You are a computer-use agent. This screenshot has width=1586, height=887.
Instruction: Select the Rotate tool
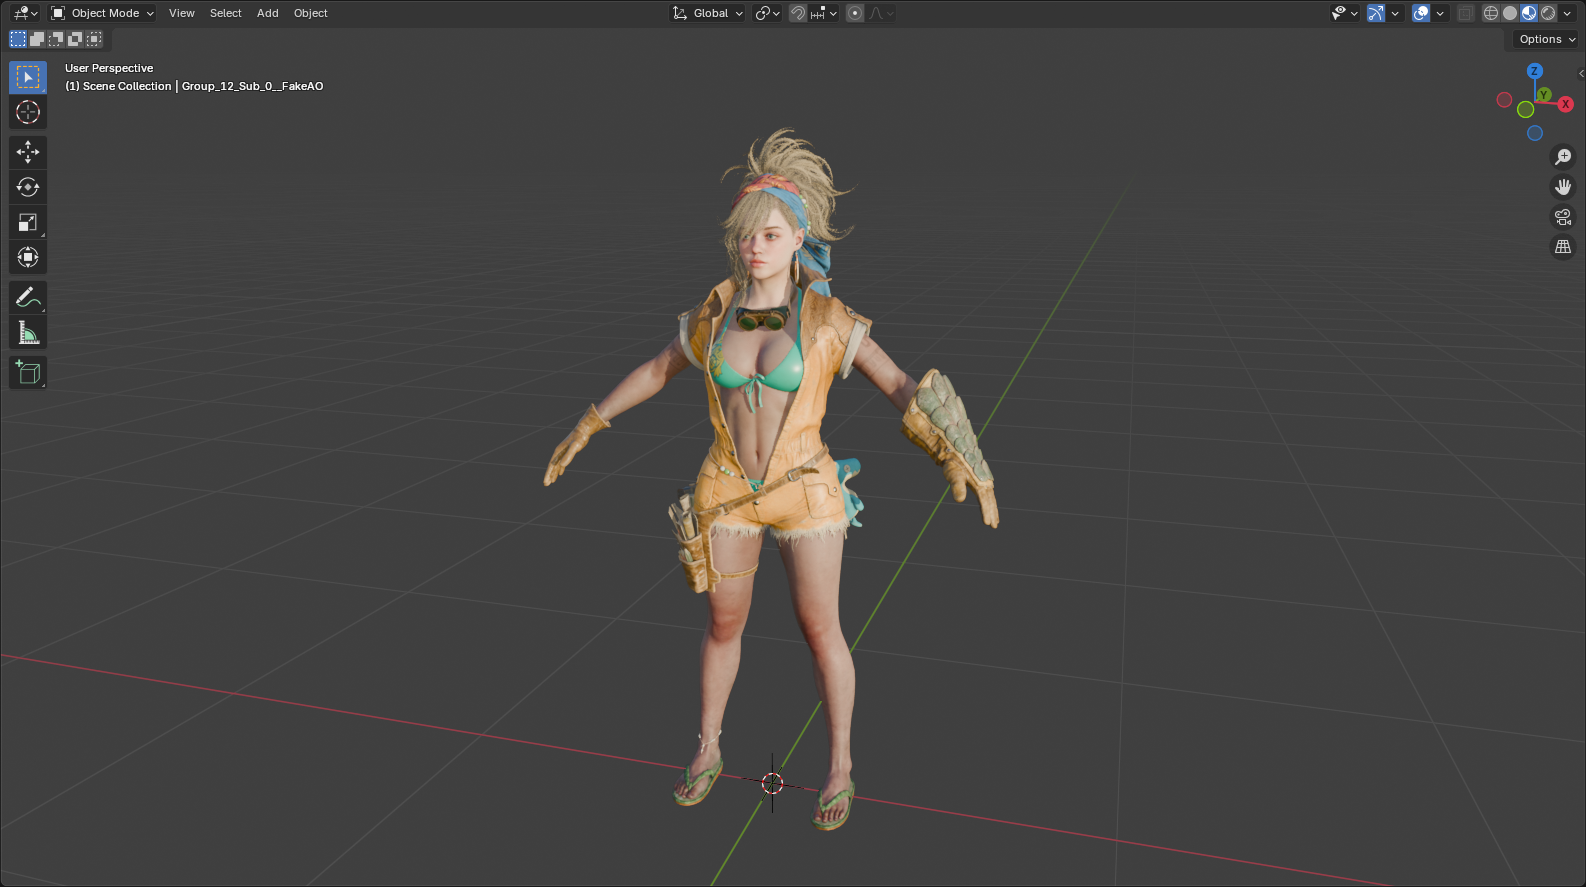(x=28, y=187)
